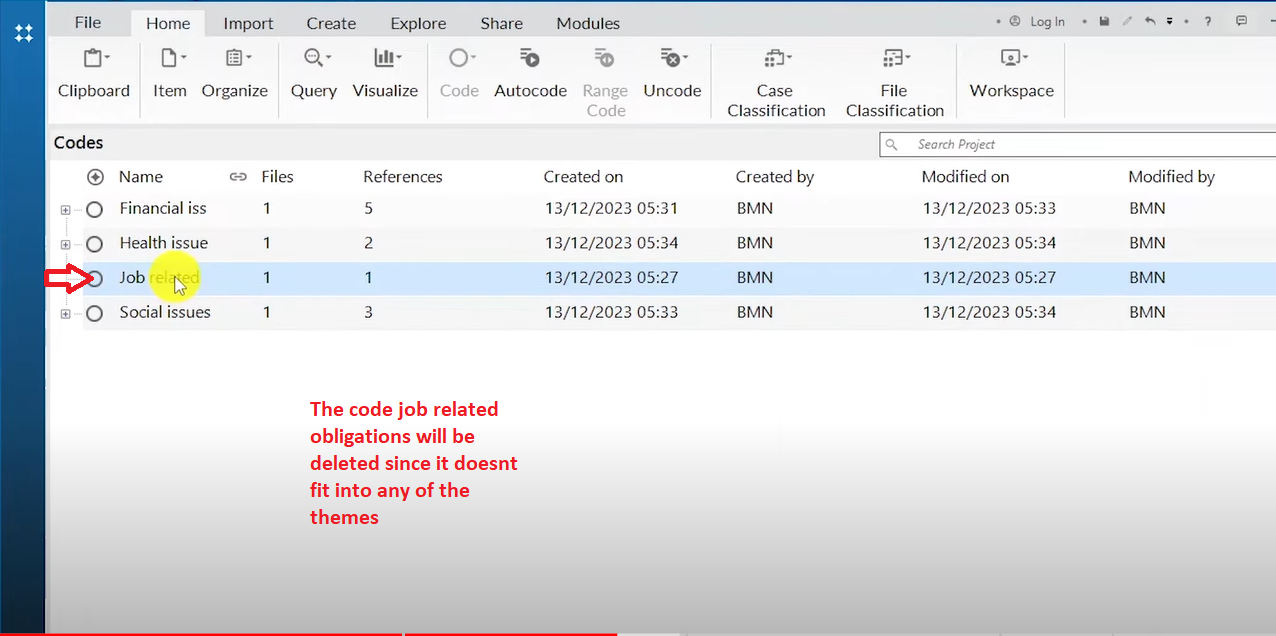Switch to the Modules tab

[x=588, y=23]
